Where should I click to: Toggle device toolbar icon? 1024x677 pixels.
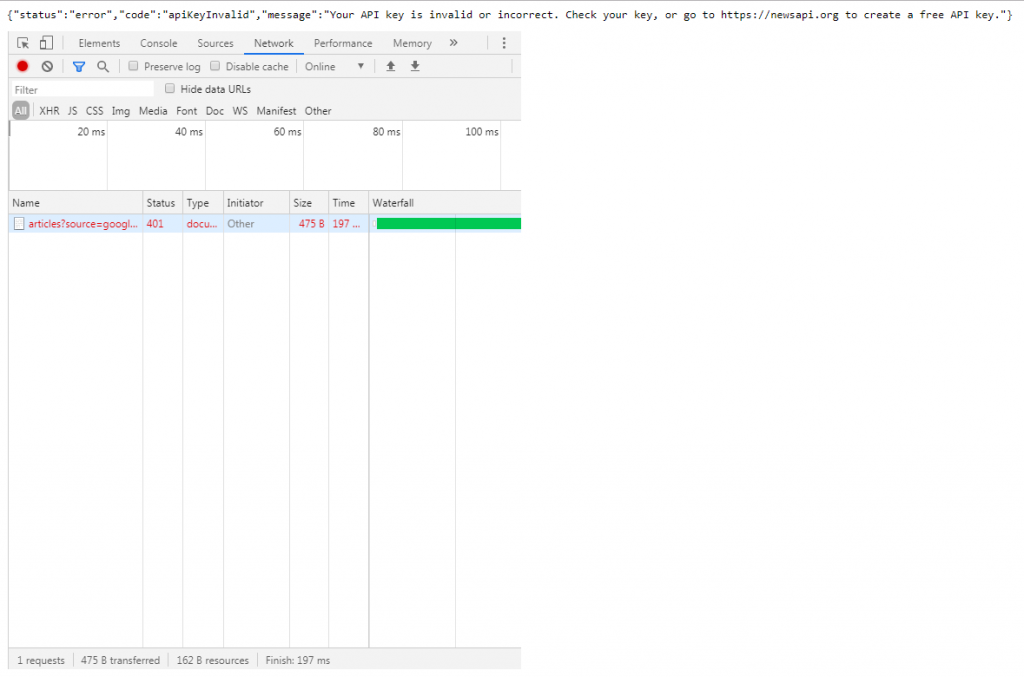(46, 43)
